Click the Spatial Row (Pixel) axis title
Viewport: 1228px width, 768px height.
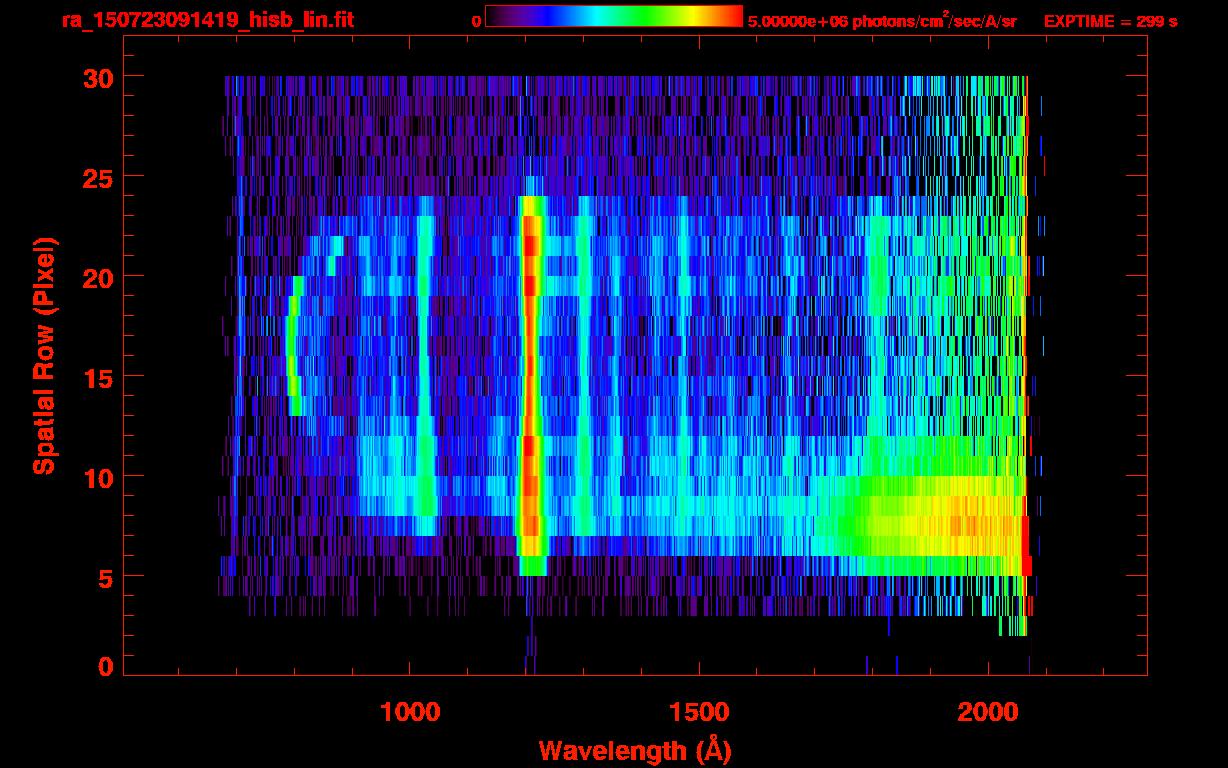coord(43,355)
